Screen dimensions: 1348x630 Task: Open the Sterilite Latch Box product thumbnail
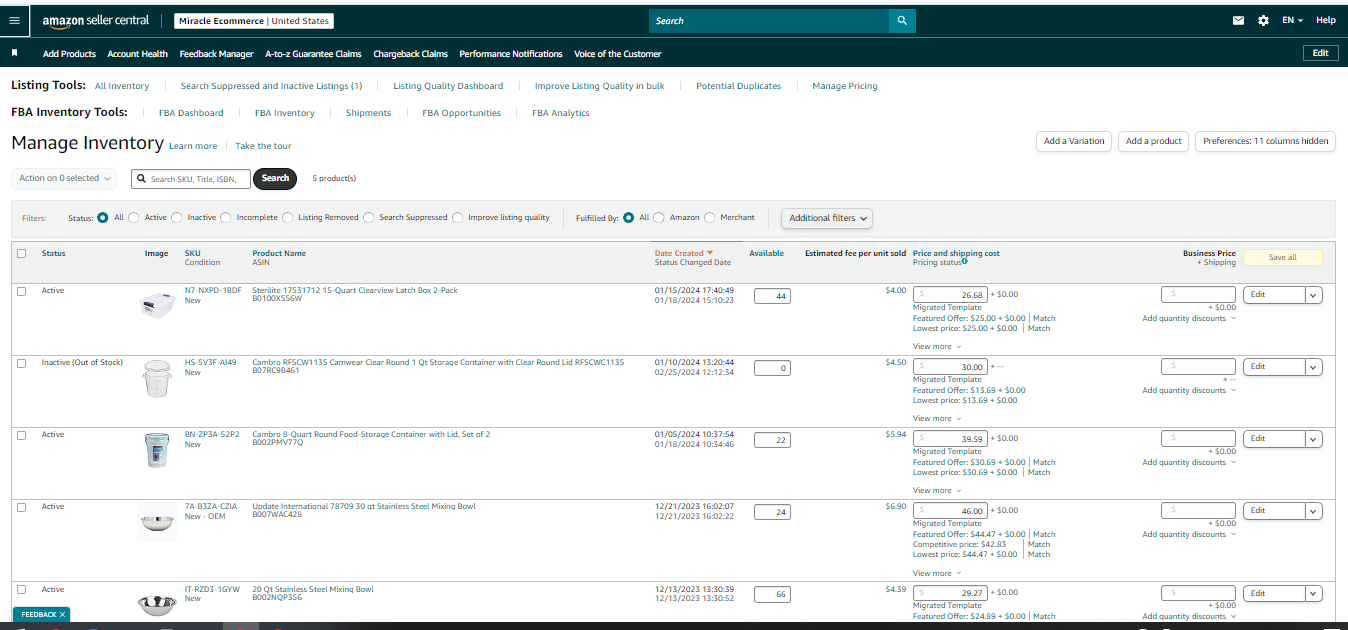[x=157, y=306]
